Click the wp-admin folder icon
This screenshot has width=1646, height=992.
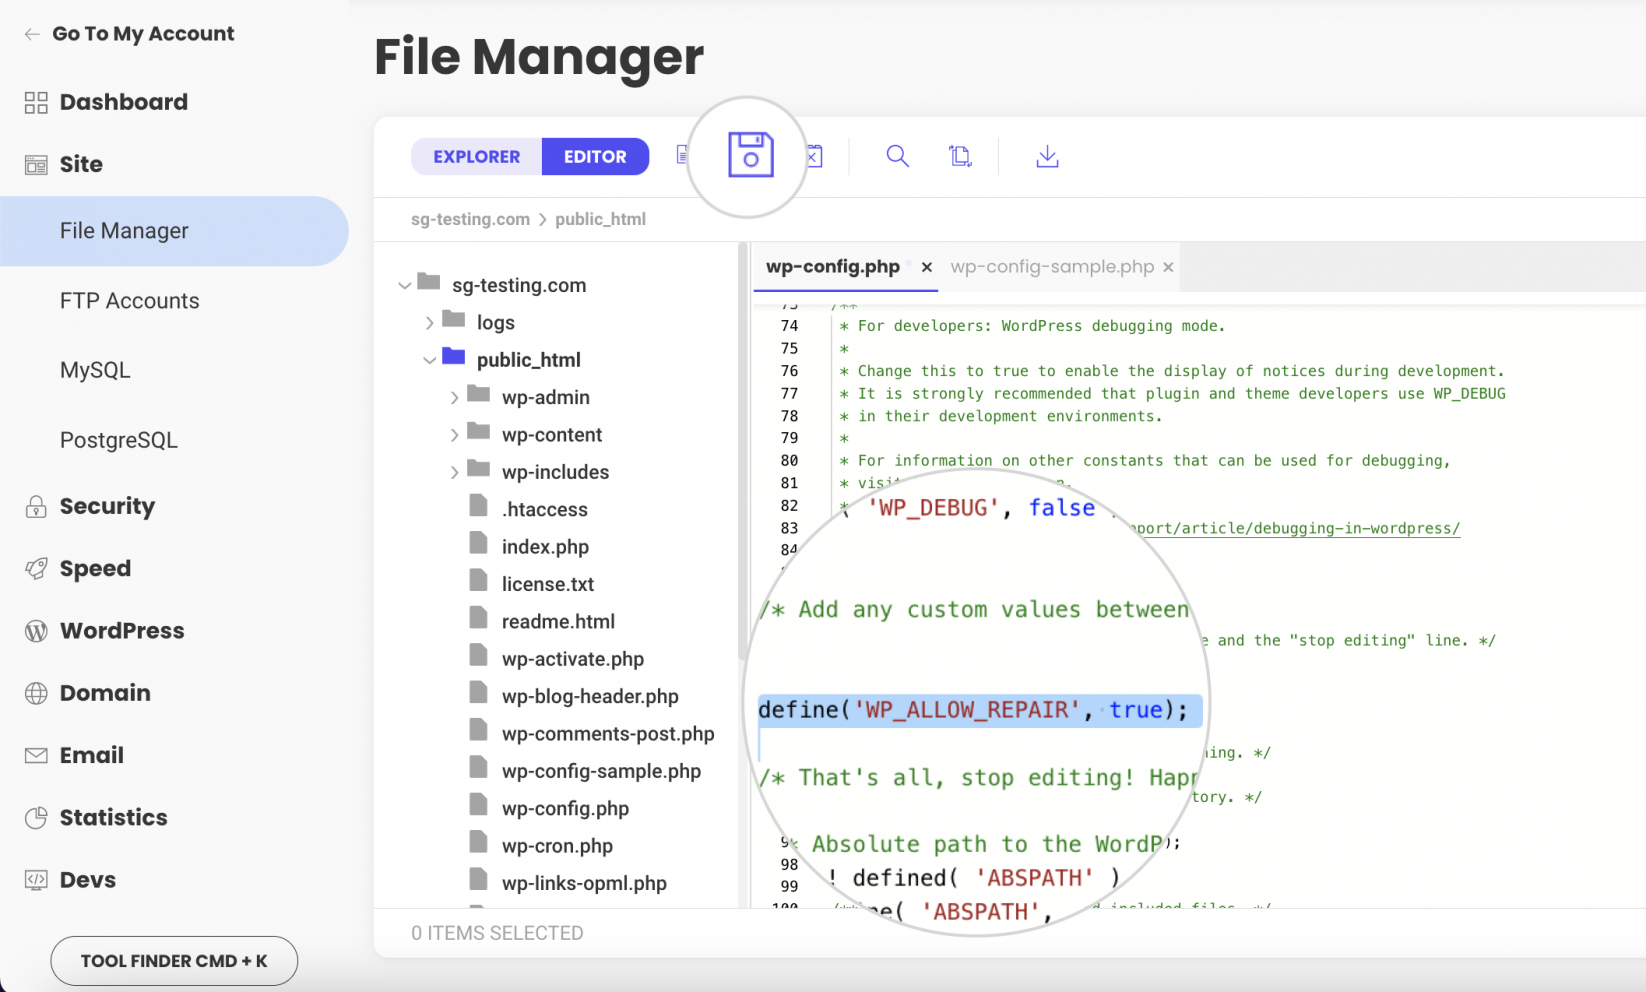pyautogui.click(x=479, y=394)
